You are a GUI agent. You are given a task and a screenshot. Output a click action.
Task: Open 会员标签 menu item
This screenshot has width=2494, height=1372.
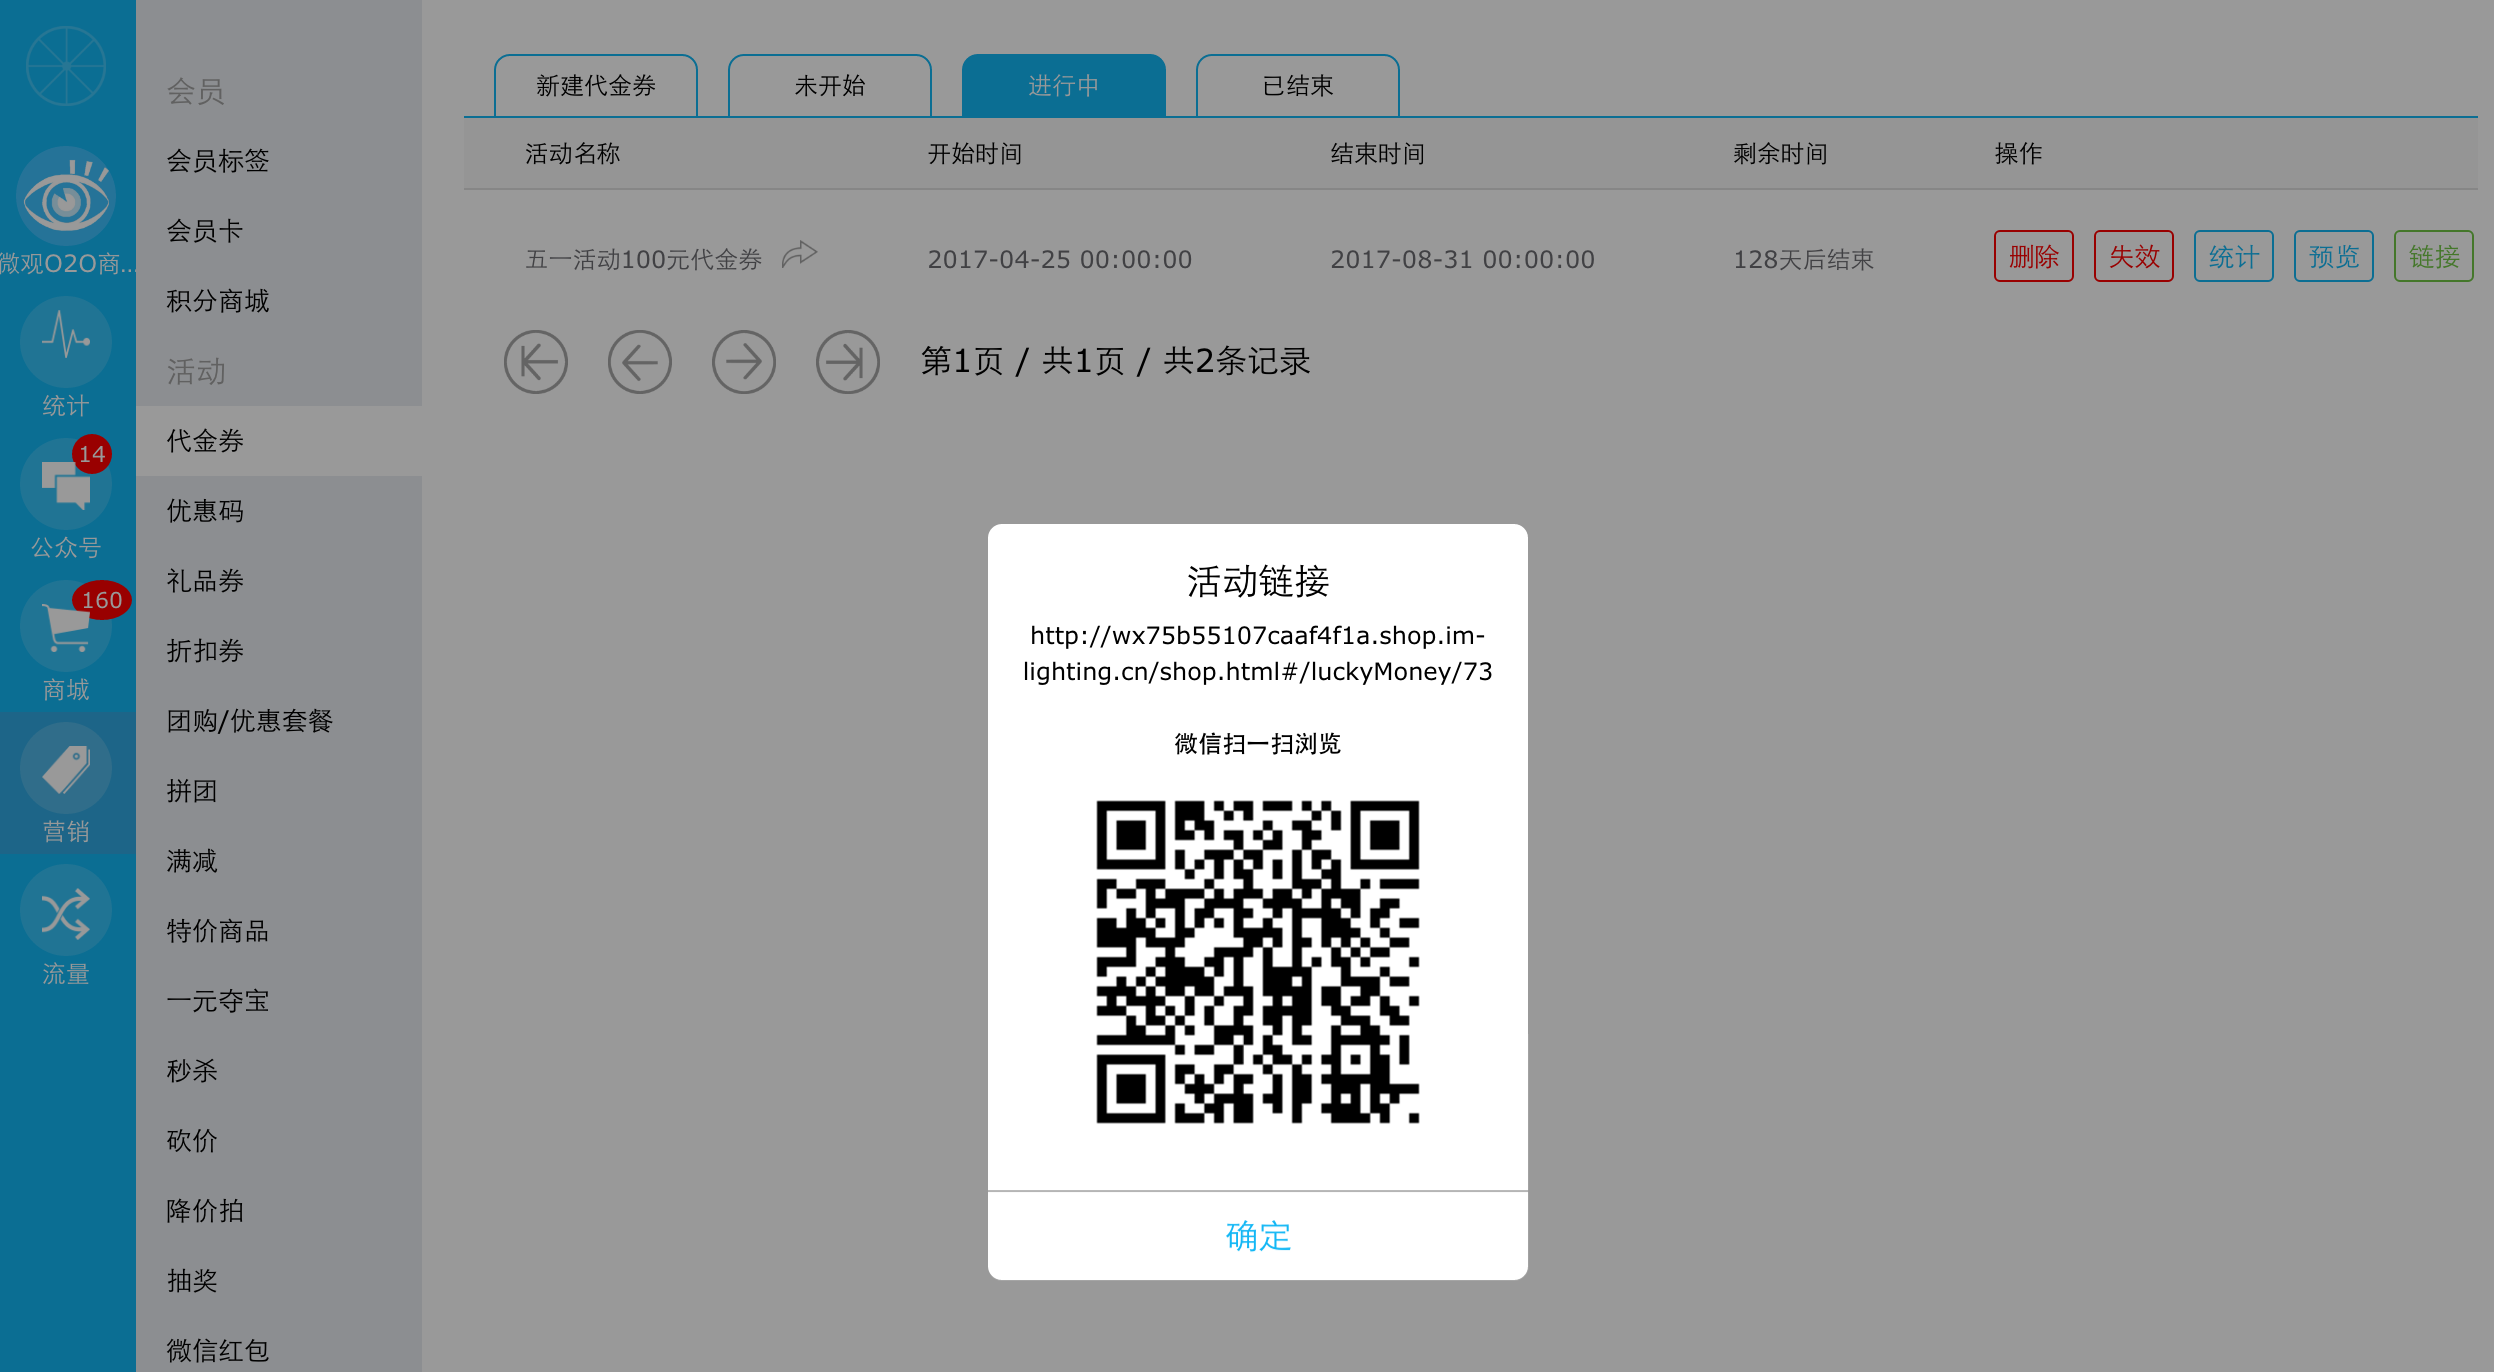click(x=279, y=161)
